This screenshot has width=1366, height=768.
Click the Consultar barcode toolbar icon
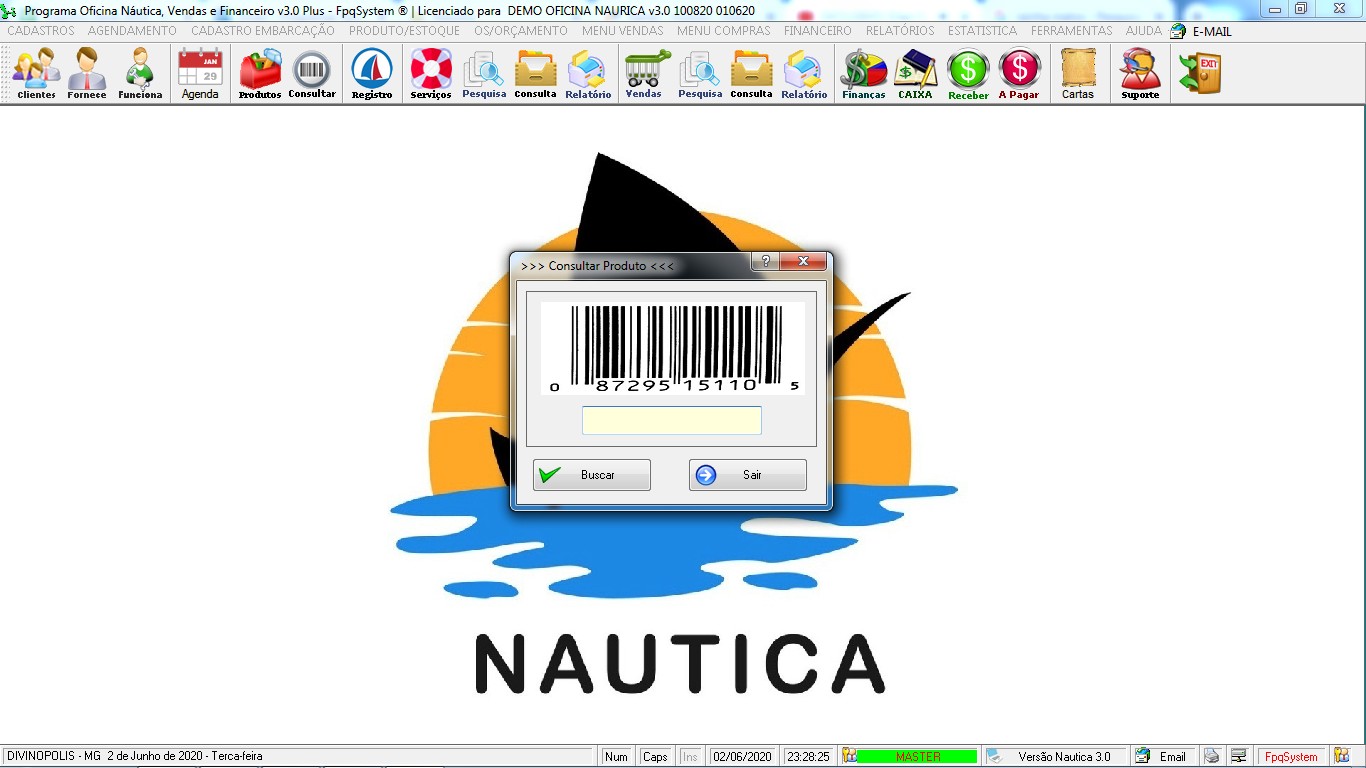312,74
